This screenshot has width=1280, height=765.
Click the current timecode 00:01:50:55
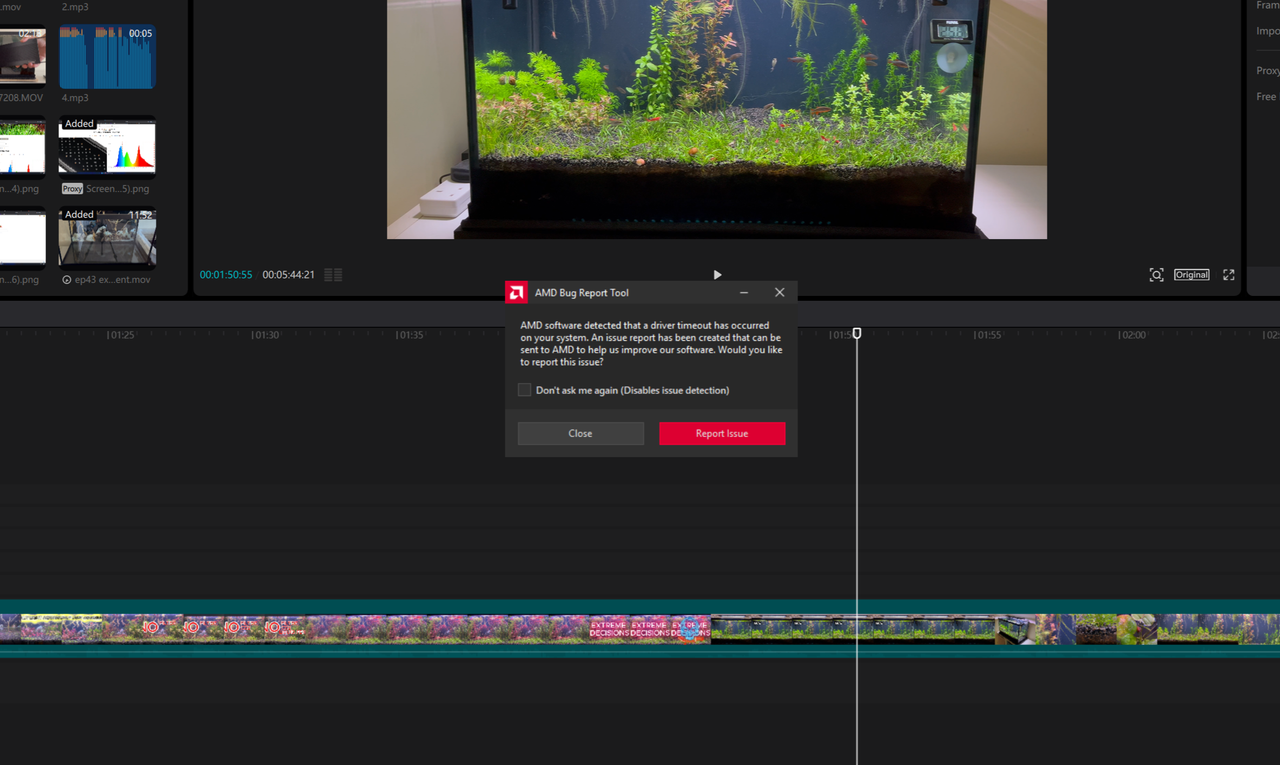tap(226, 275)
